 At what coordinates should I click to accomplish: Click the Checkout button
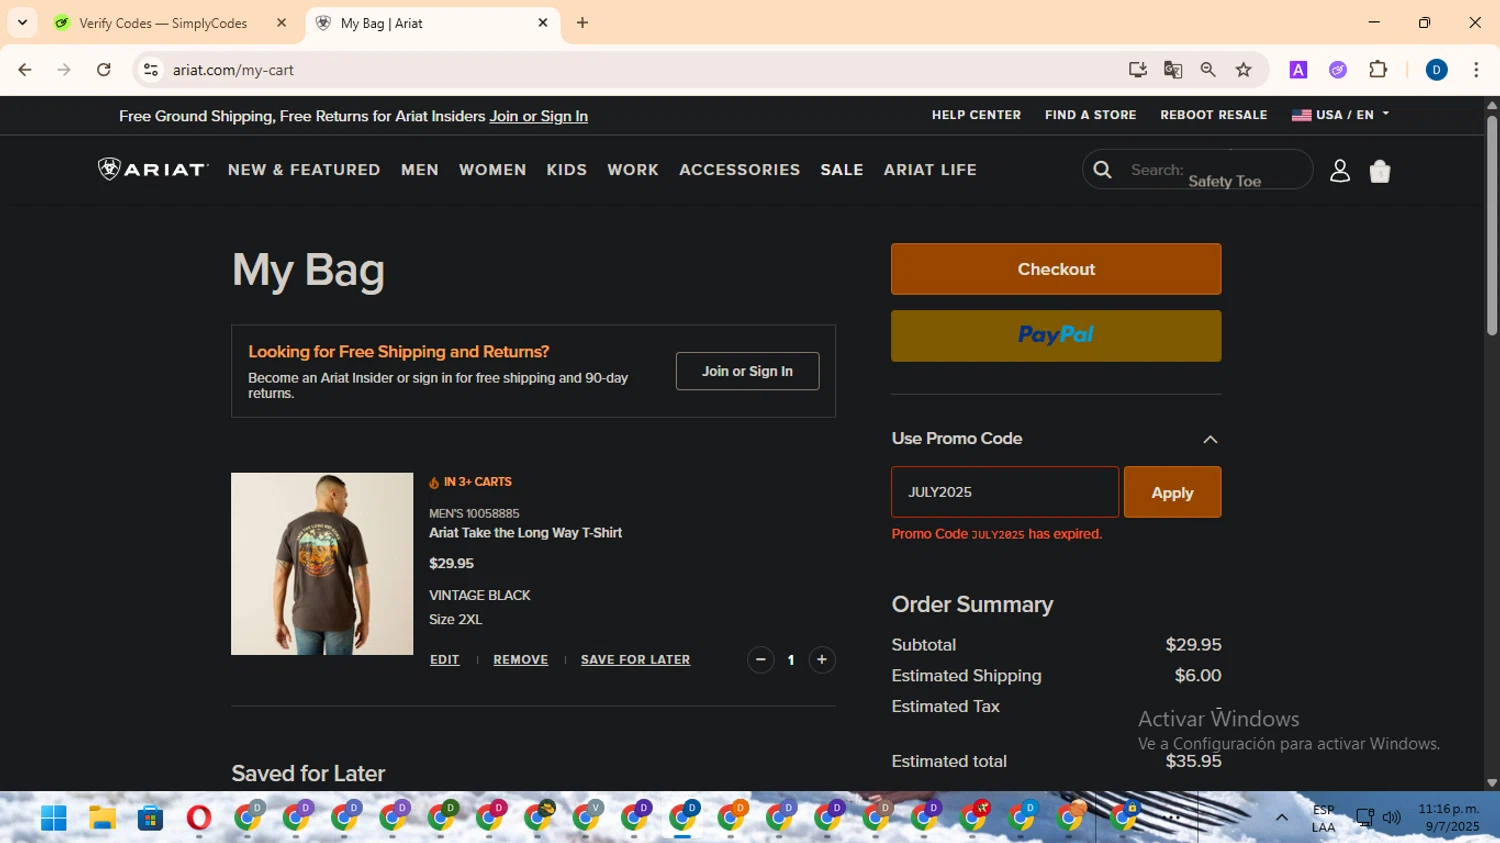1056,269
